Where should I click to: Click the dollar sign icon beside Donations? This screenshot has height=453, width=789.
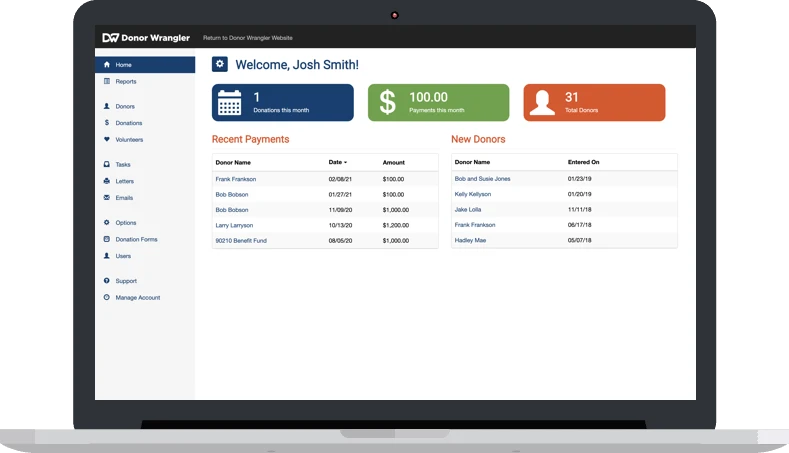107,123
